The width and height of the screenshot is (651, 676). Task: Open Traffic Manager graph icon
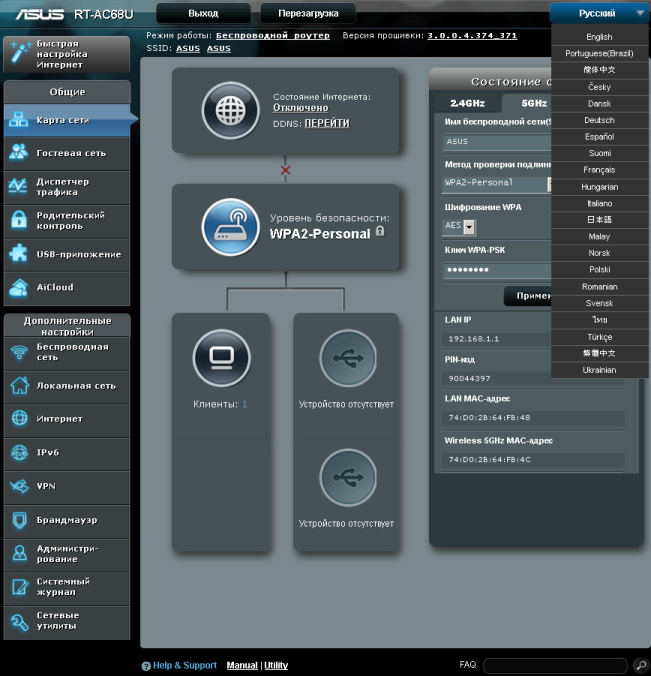[19, 187]
